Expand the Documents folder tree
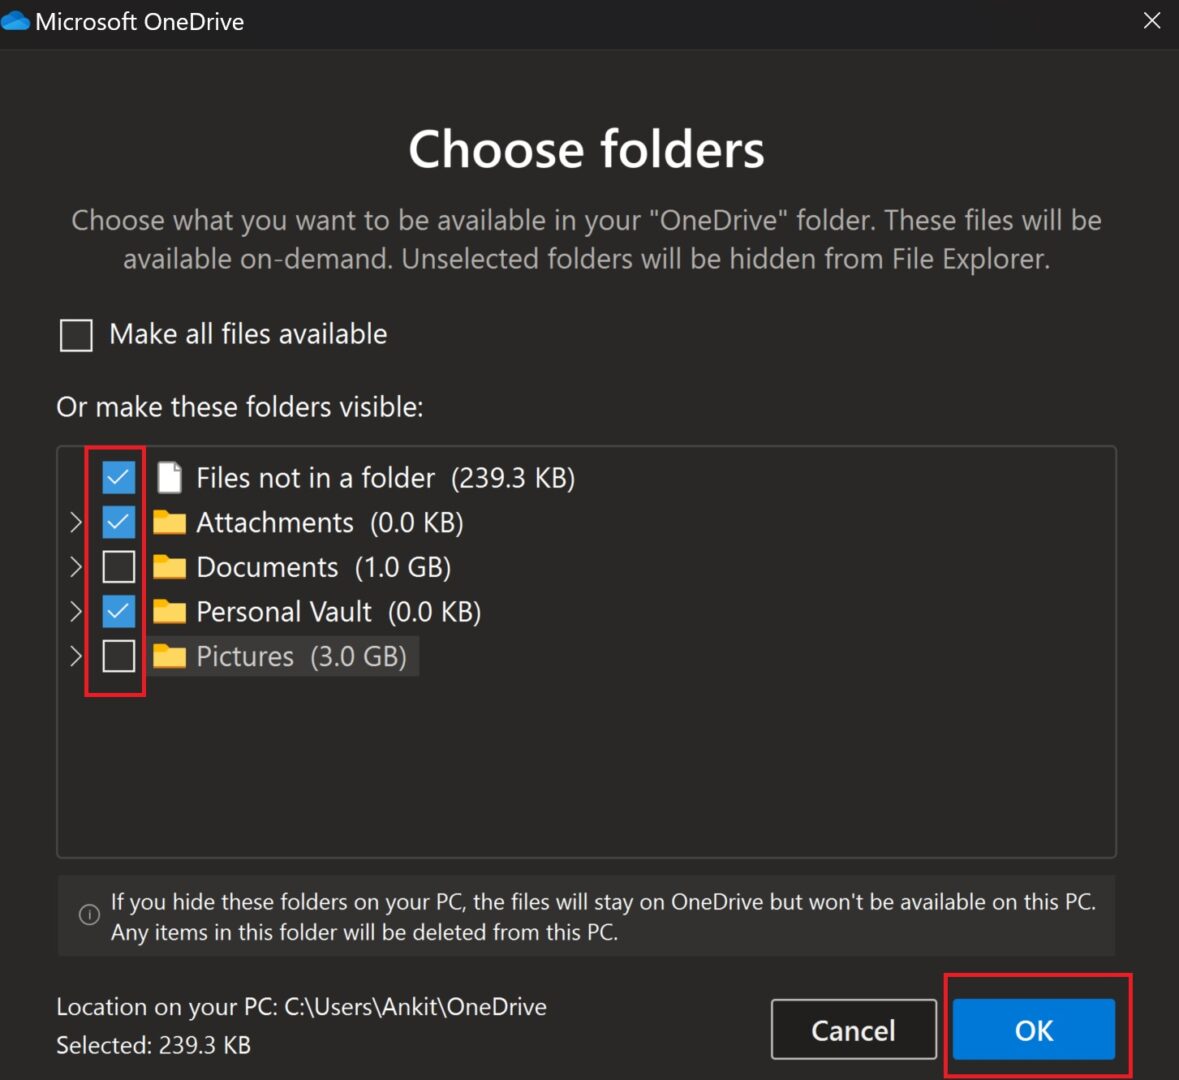 coord(75,567)
